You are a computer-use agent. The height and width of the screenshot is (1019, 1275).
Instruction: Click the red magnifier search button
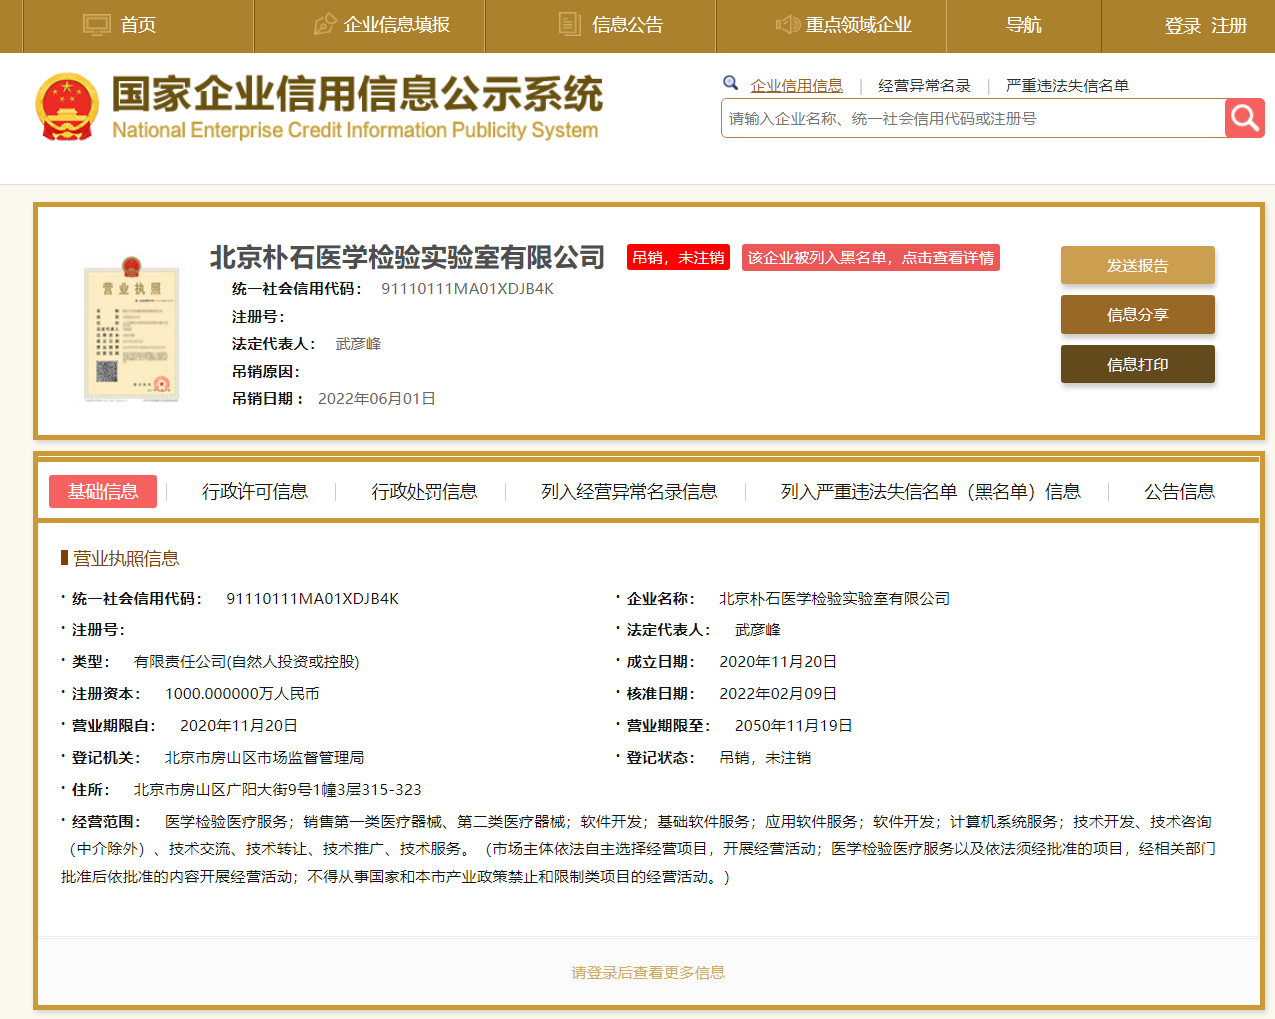point(1244,117)
